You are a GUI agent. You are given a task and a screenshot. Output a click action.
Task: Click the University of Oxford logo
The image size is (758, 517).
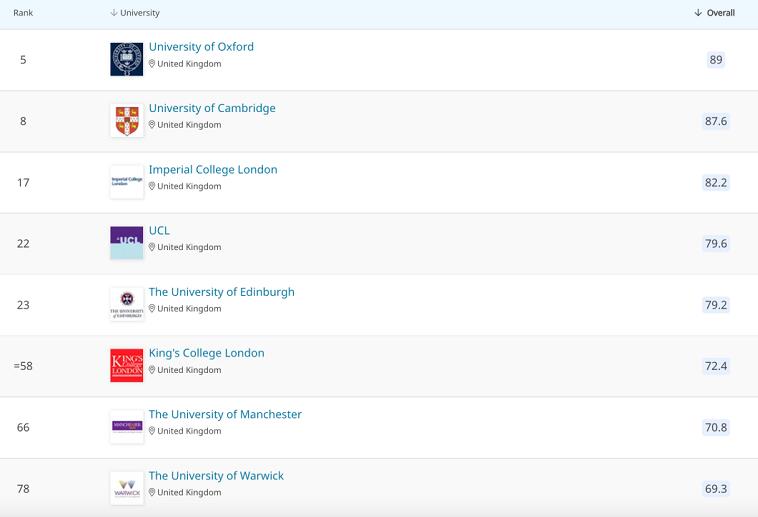click(127, 60)
